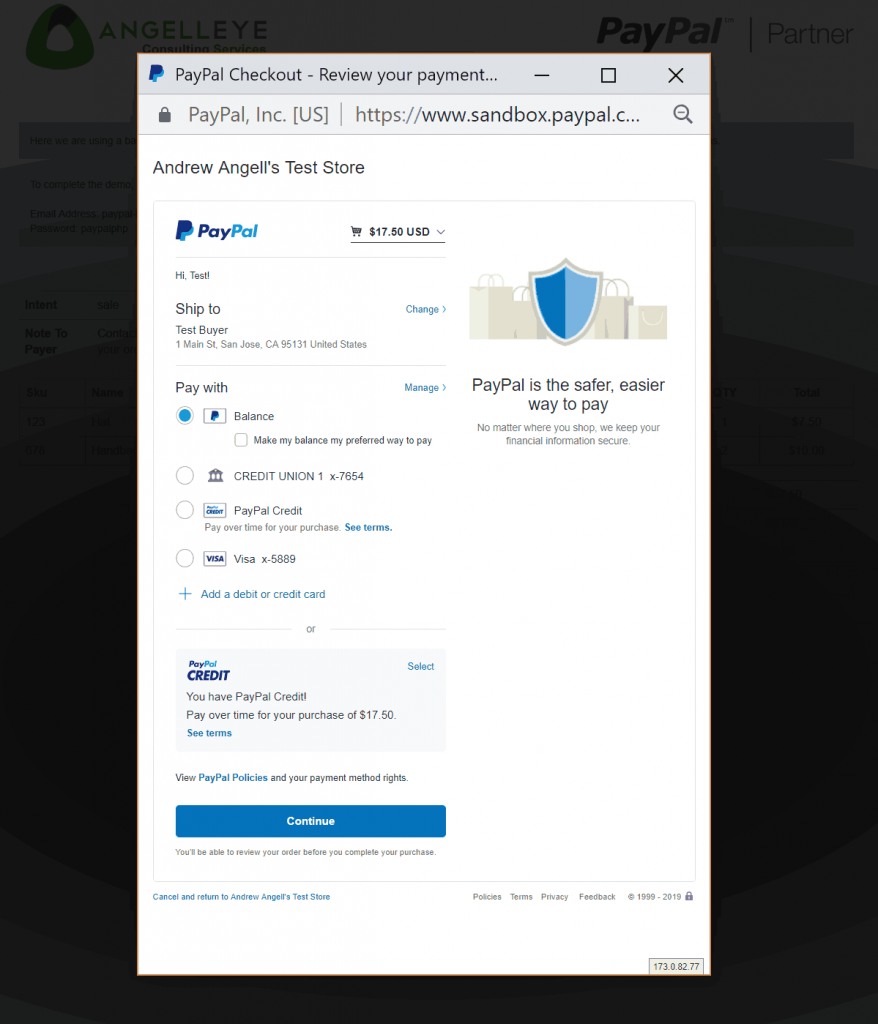The height and width of the screenshot is (1024, 878).
Task: Select the Balance payment radio button
Action: coord(185,415)
